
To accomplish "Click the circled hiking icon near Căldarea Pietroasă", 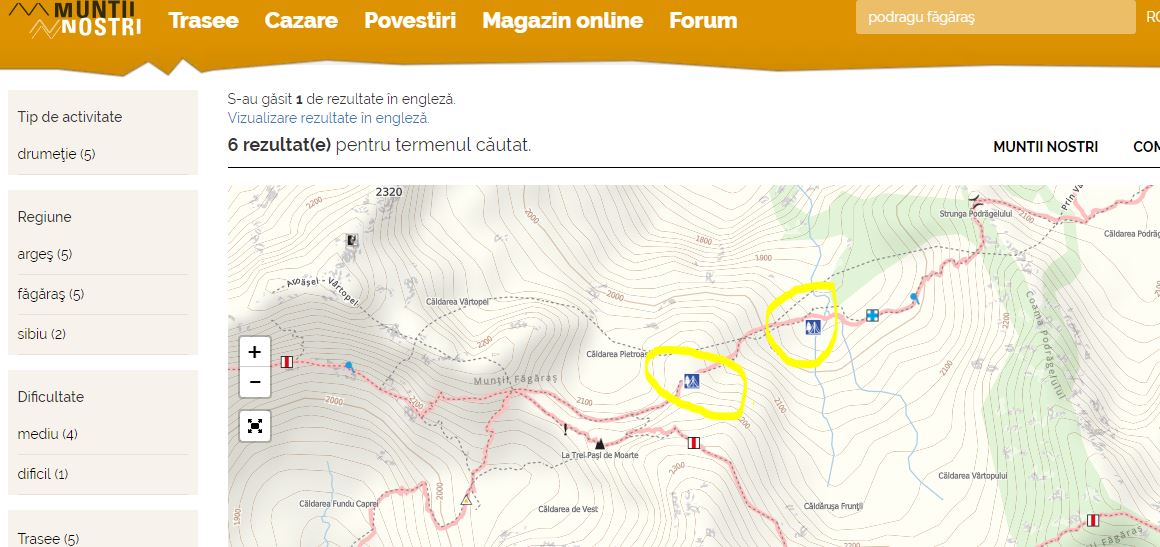I will [x=692, y=381].
